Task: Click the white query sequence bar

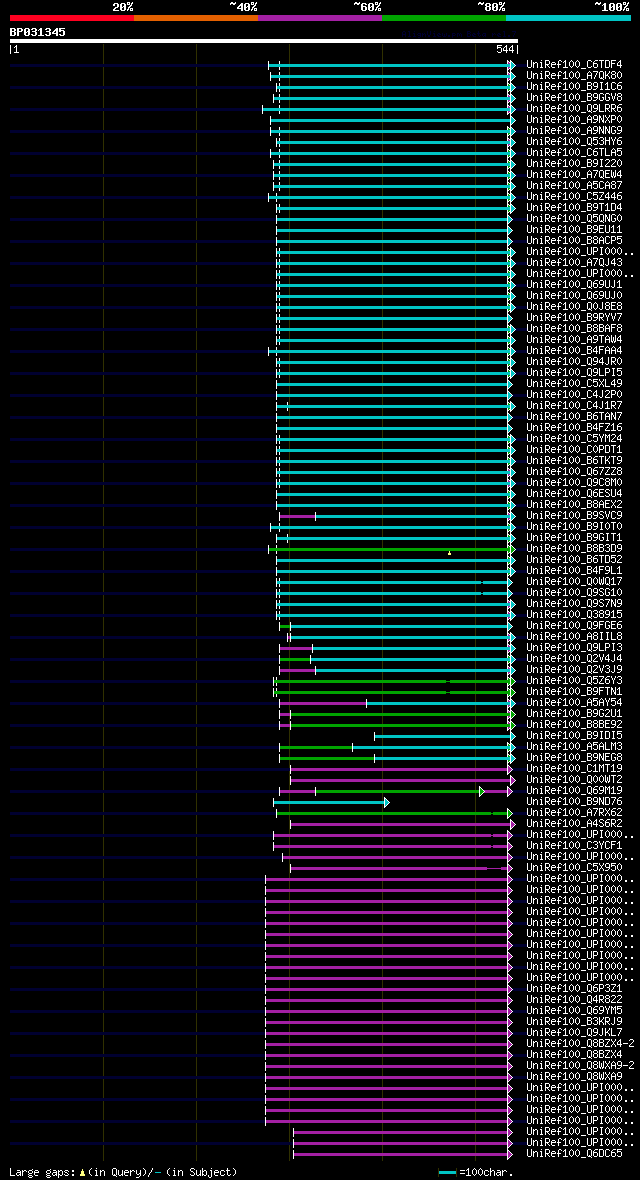Action: point(264,41)
